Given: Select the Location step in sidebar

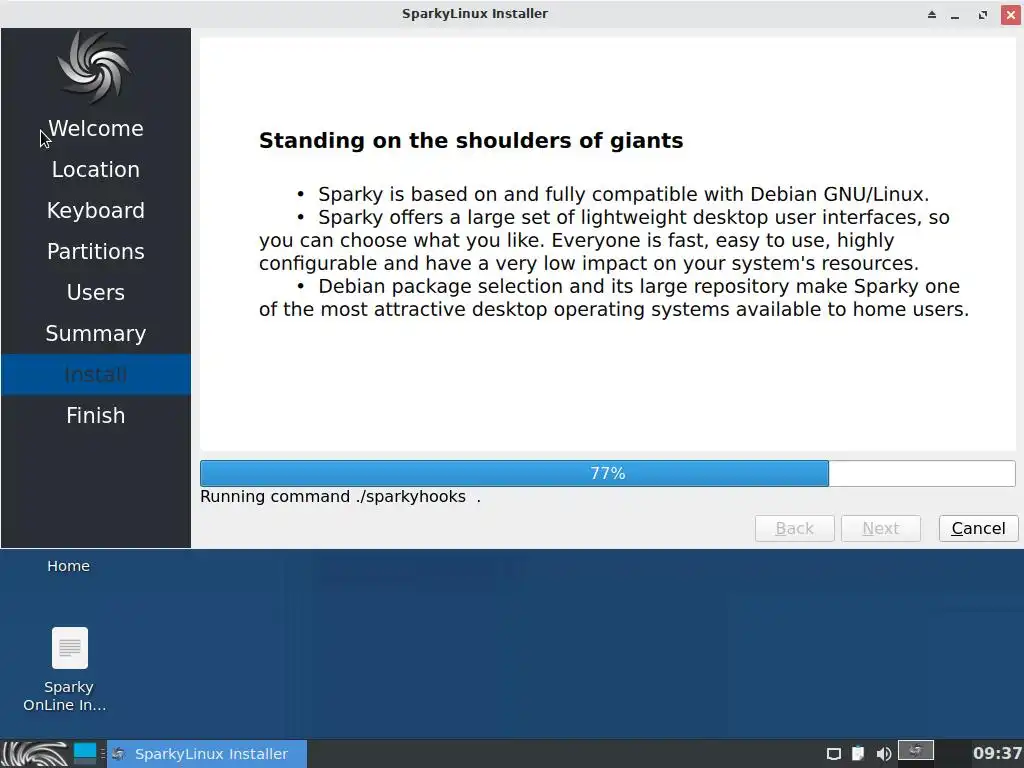Looking at the screenshot, I should pyautogui.click(x=95, y=170).
